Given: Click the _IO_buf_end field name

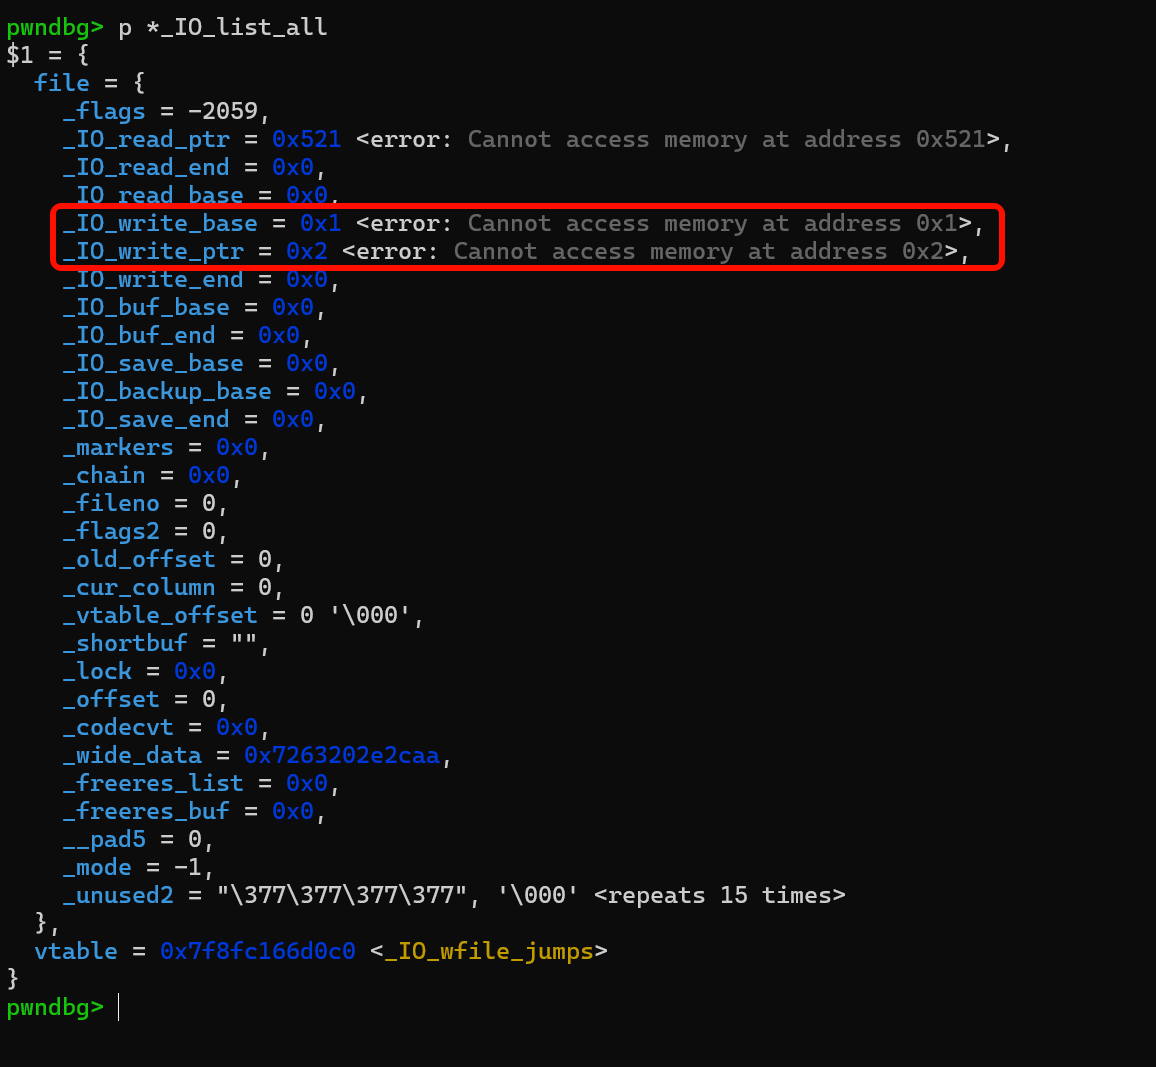Looking at the screenshot, I should point(139,336).
